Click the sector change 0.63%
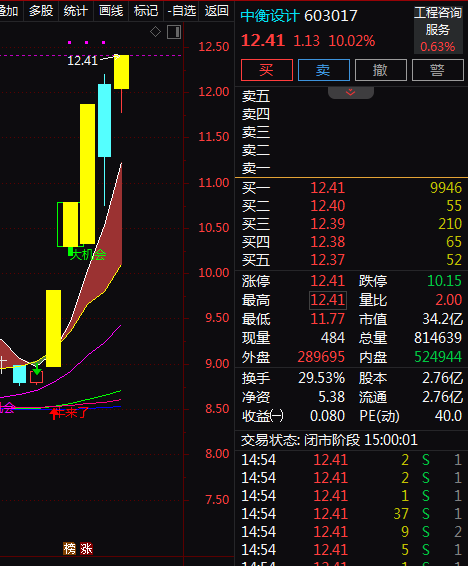Screen dimensions: 468x566 pyautogui.click(x=438, y=47)
